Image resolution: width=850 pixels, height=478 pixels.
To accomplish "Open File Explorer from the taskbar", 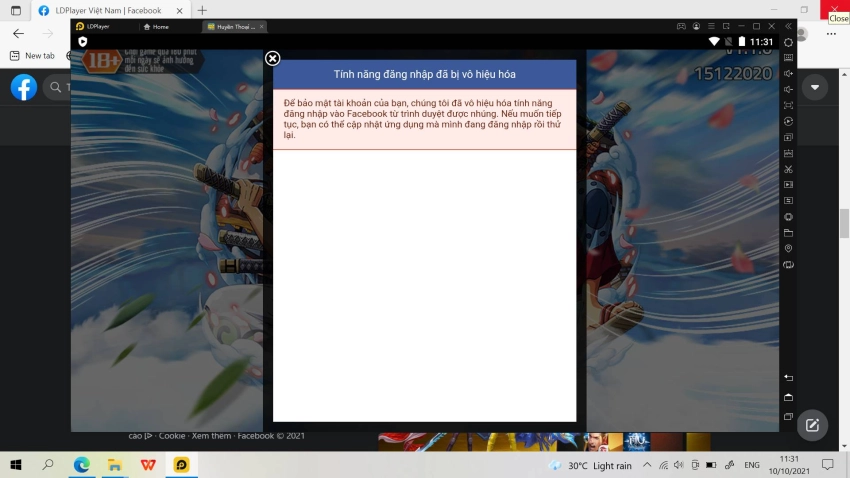I will pyautogui.click(x=114, y=464).
